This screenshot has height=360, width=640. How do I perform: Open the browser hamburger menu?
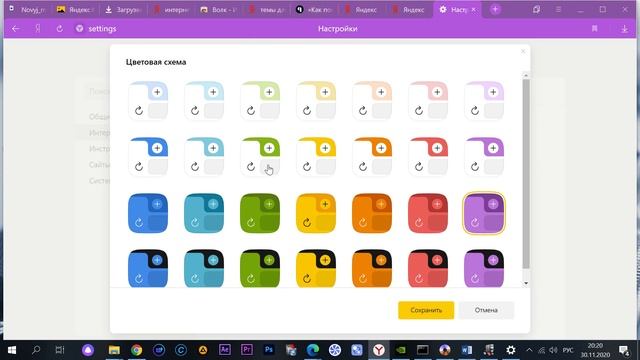tap(558, 9)
